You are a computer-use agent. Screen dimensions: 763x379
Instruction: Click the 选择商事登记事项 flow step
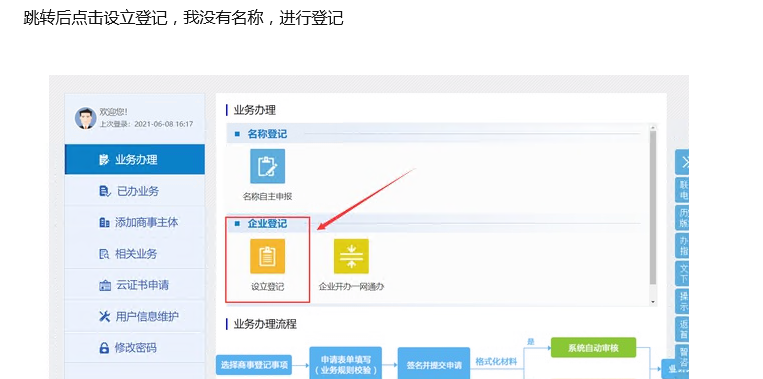254,364
